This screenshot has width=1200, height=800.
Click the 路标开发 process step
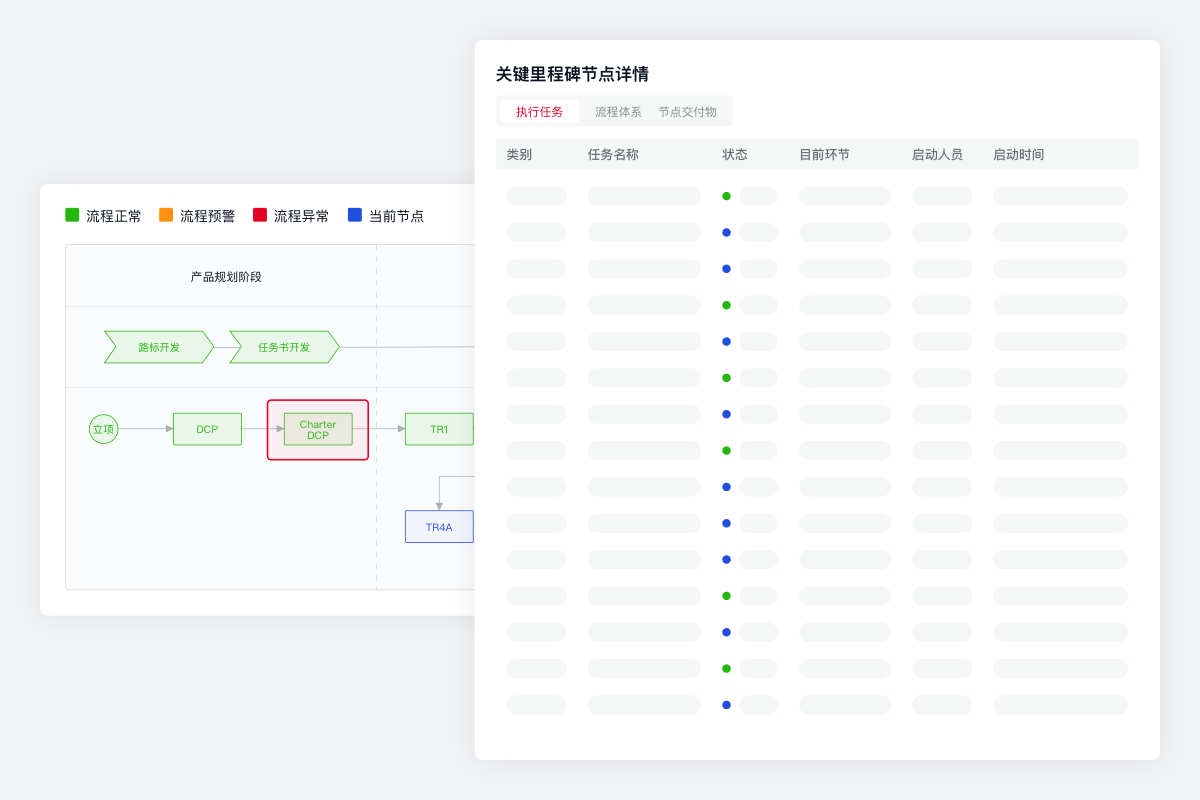(159, 347)
